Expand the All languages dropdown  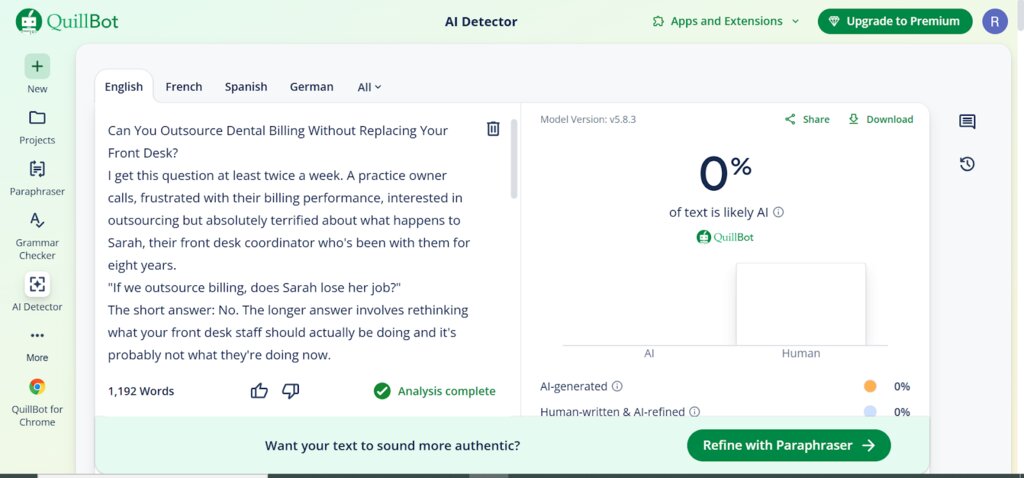tap(369, 87)
